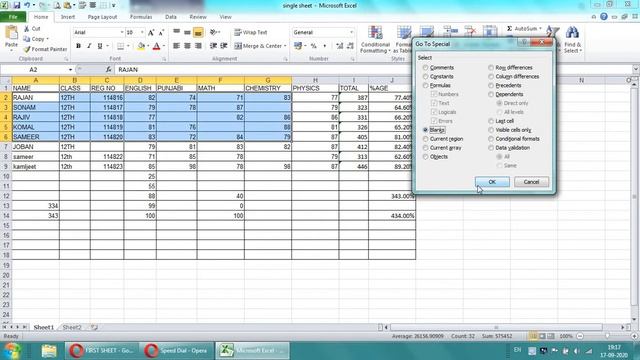Click Sheet1 worksheet tab
640x360 pixels.
(x=44, y=327)
